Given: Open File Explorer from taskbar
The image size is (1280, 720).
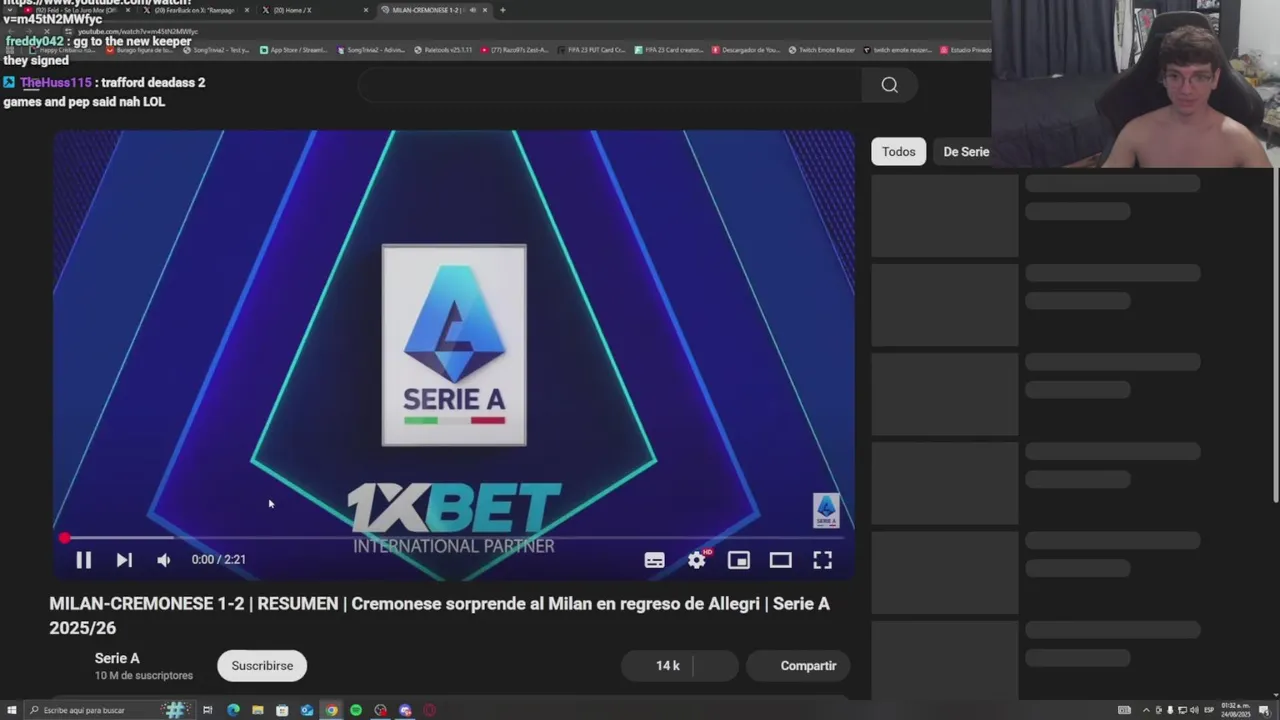Looking at the screenshot, I should (258, 710).
